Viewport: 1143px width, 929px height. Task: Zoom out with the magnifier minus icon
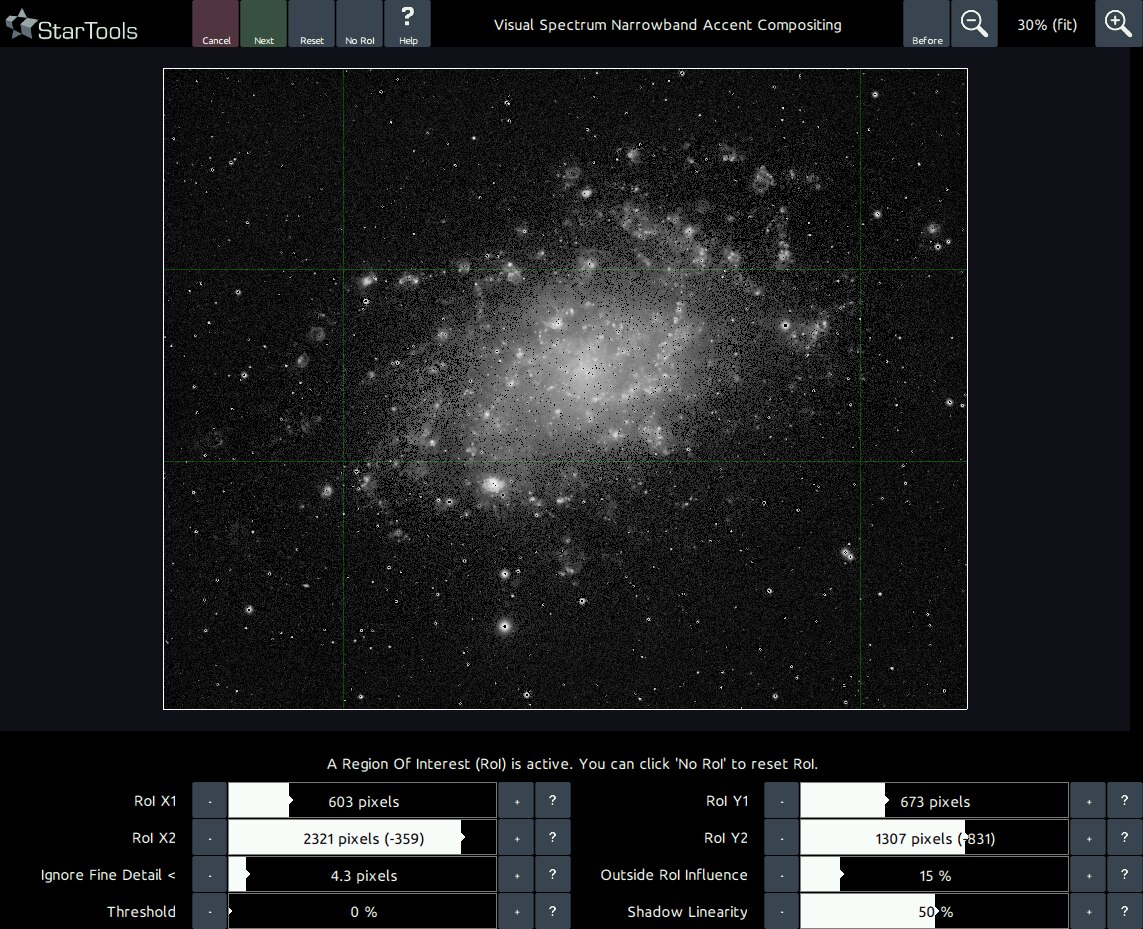(x=974, y=24)
